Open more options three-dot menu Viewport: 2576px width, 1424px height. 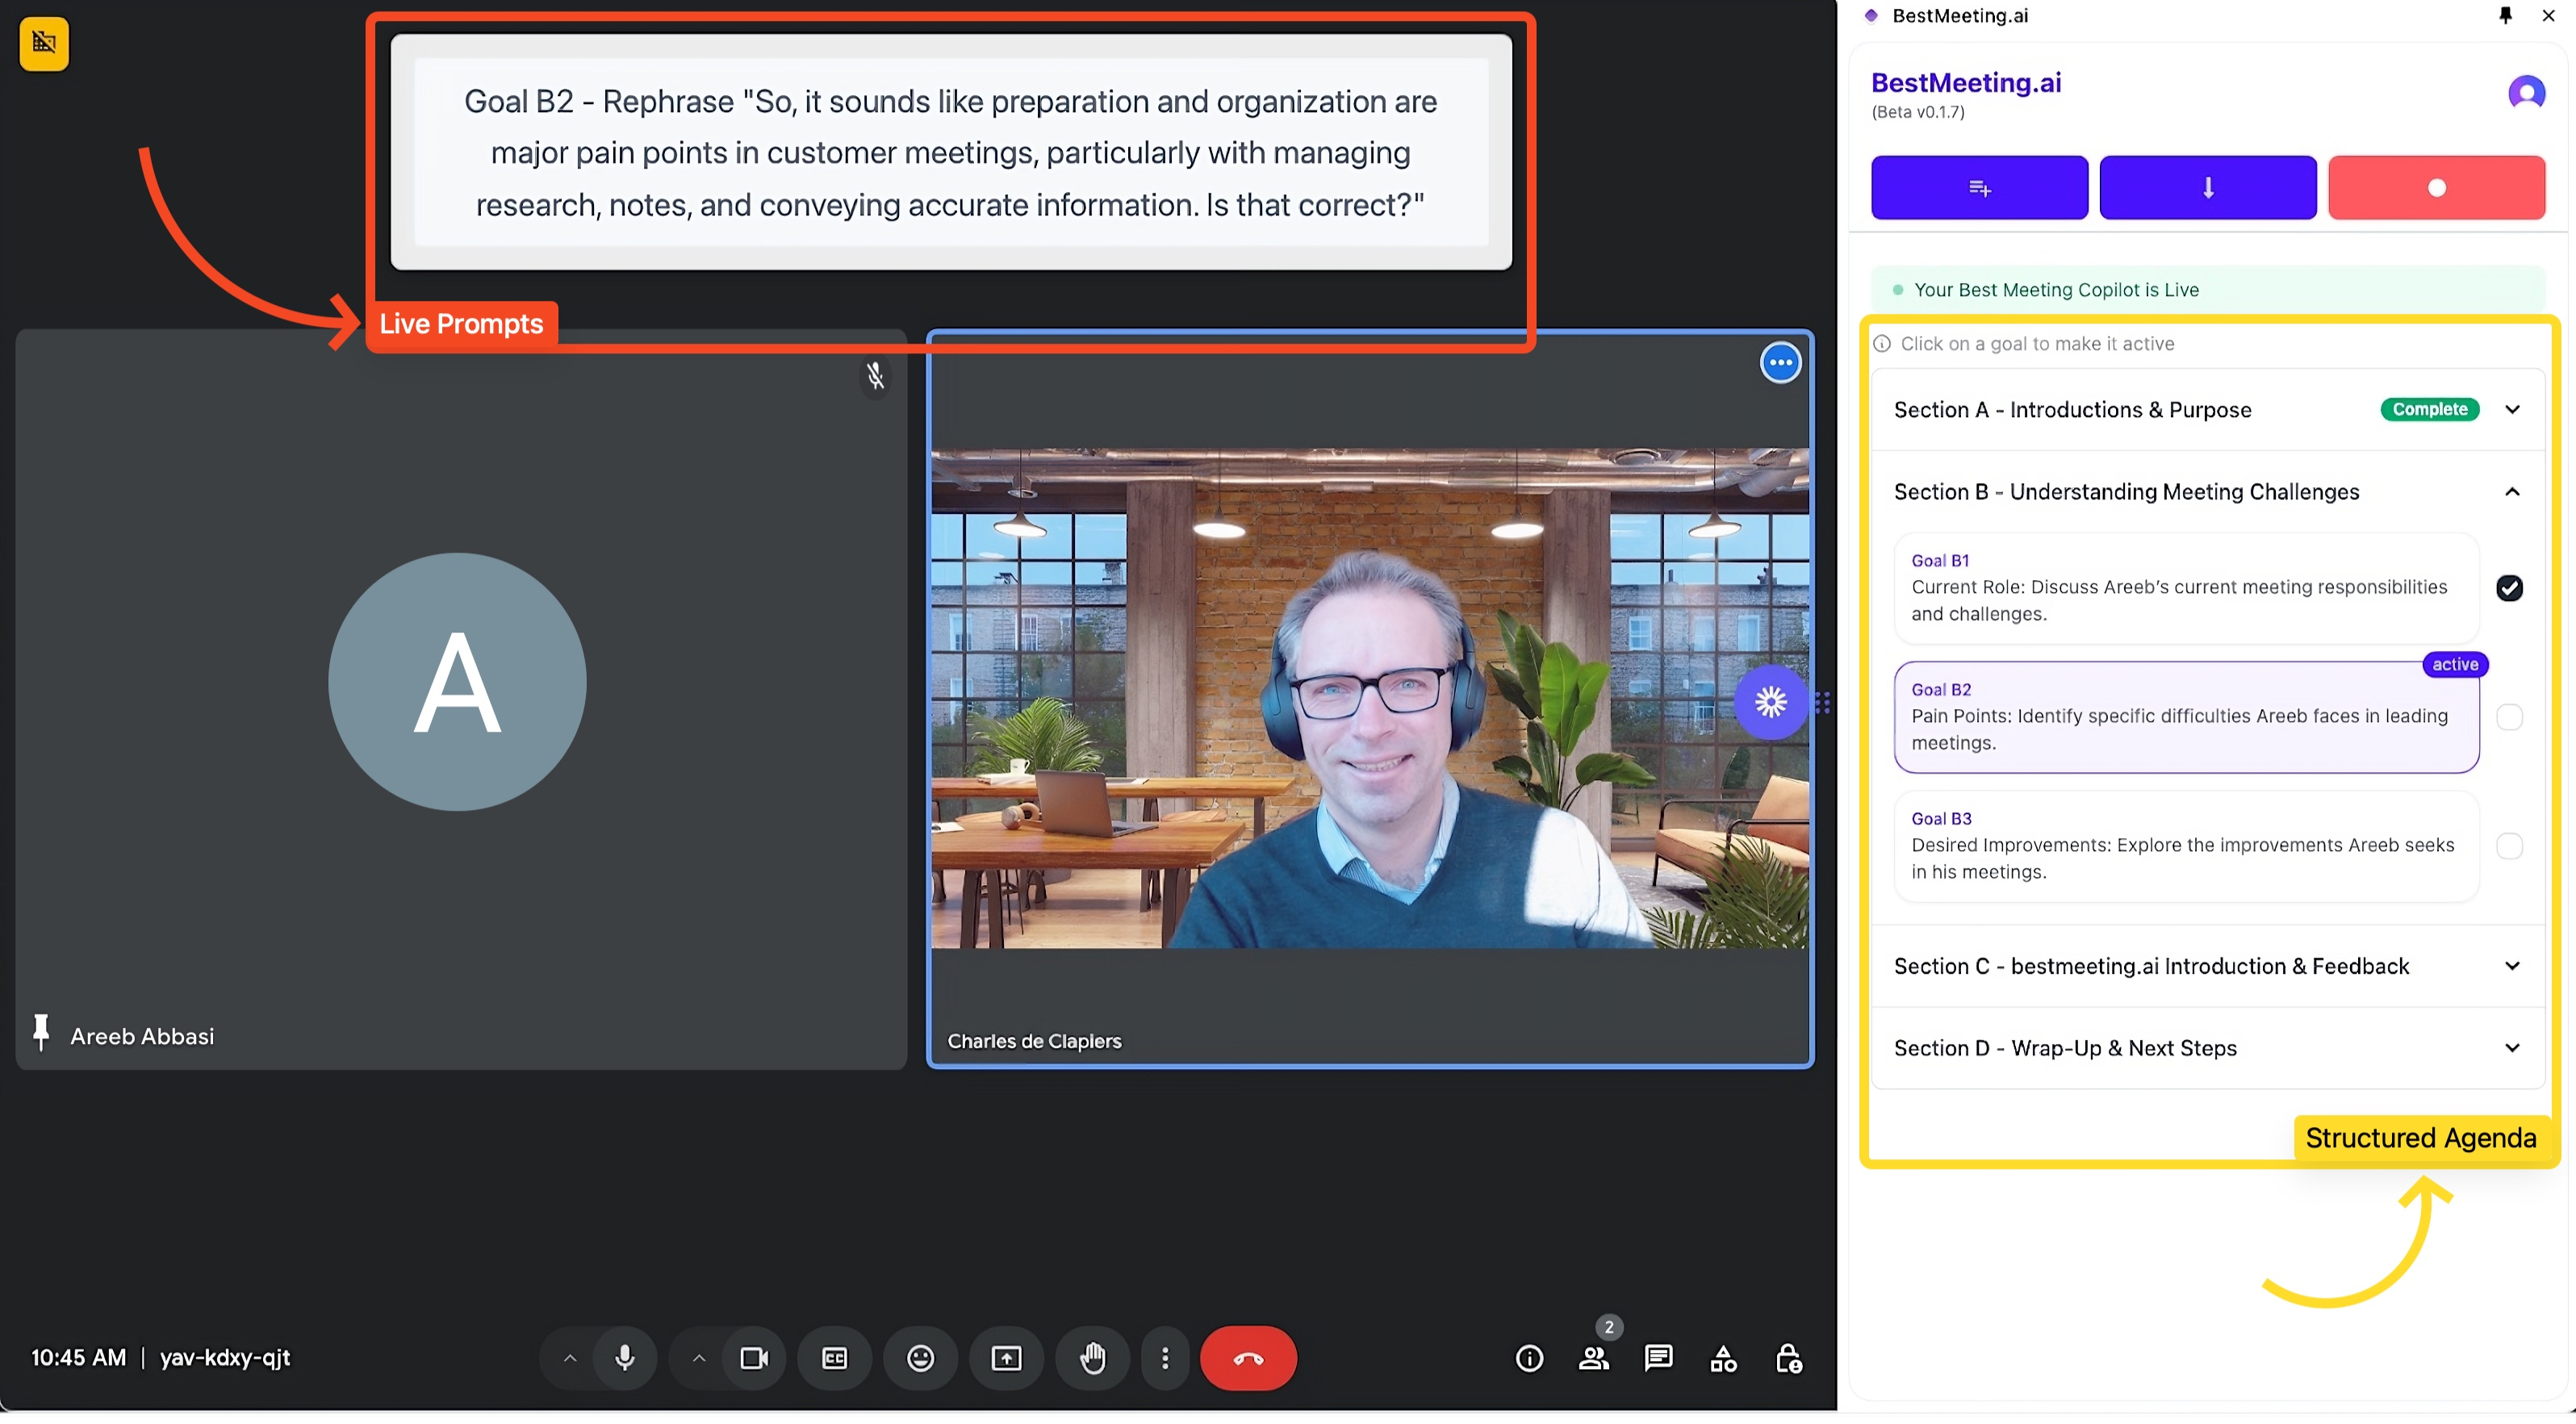[1165, 1358]
